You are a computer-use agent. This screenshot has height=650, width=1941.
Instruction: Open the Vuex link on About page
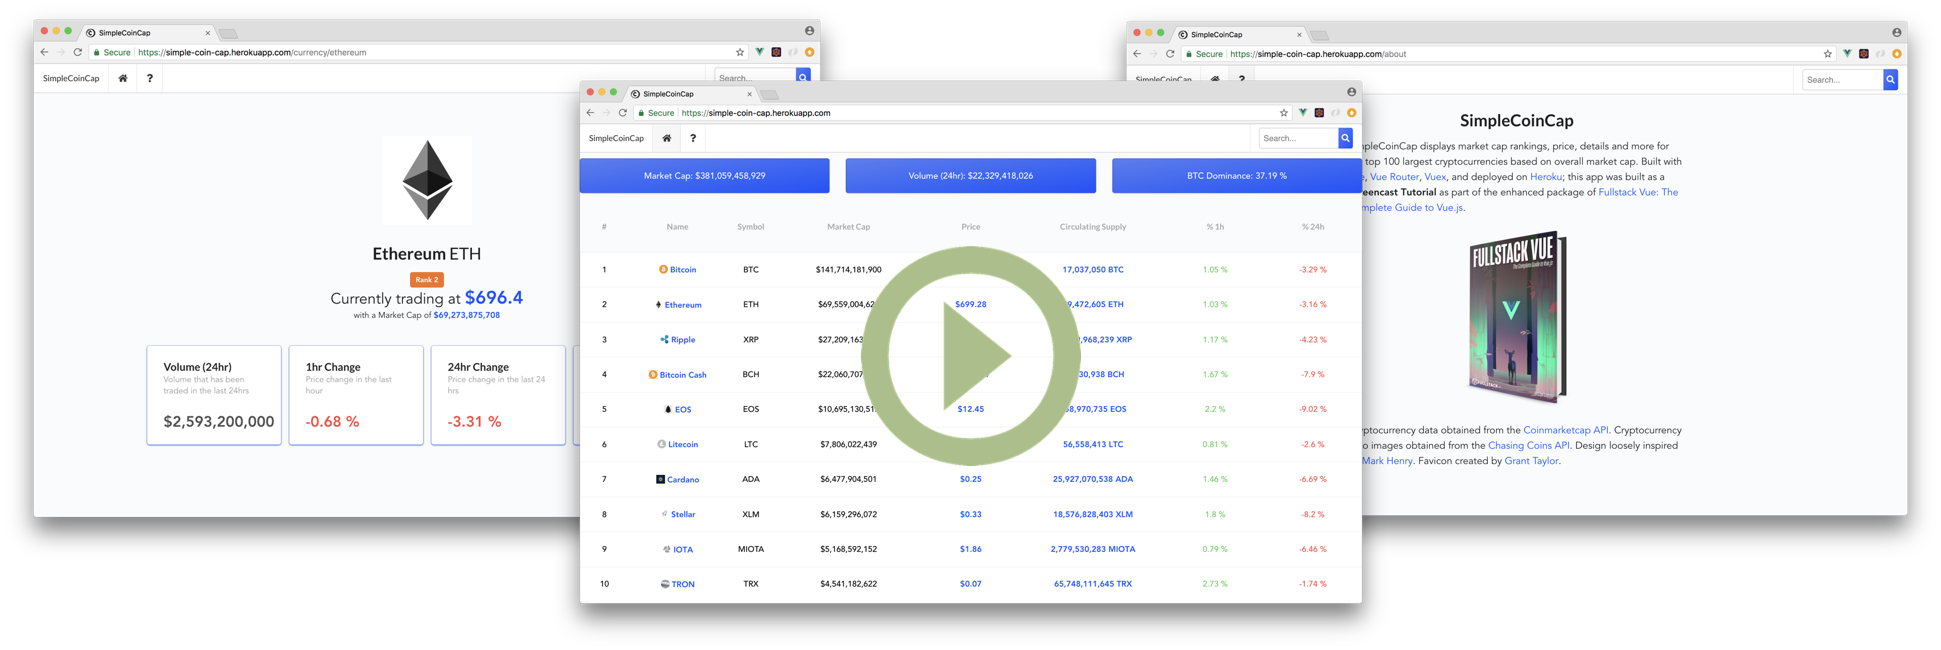1435,177
